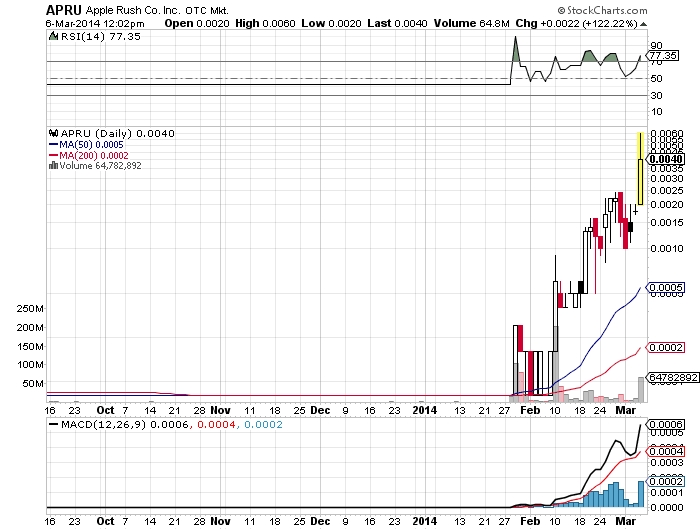
Task: Click the red MA(200) legend line
Action: (x=53, y=155)
